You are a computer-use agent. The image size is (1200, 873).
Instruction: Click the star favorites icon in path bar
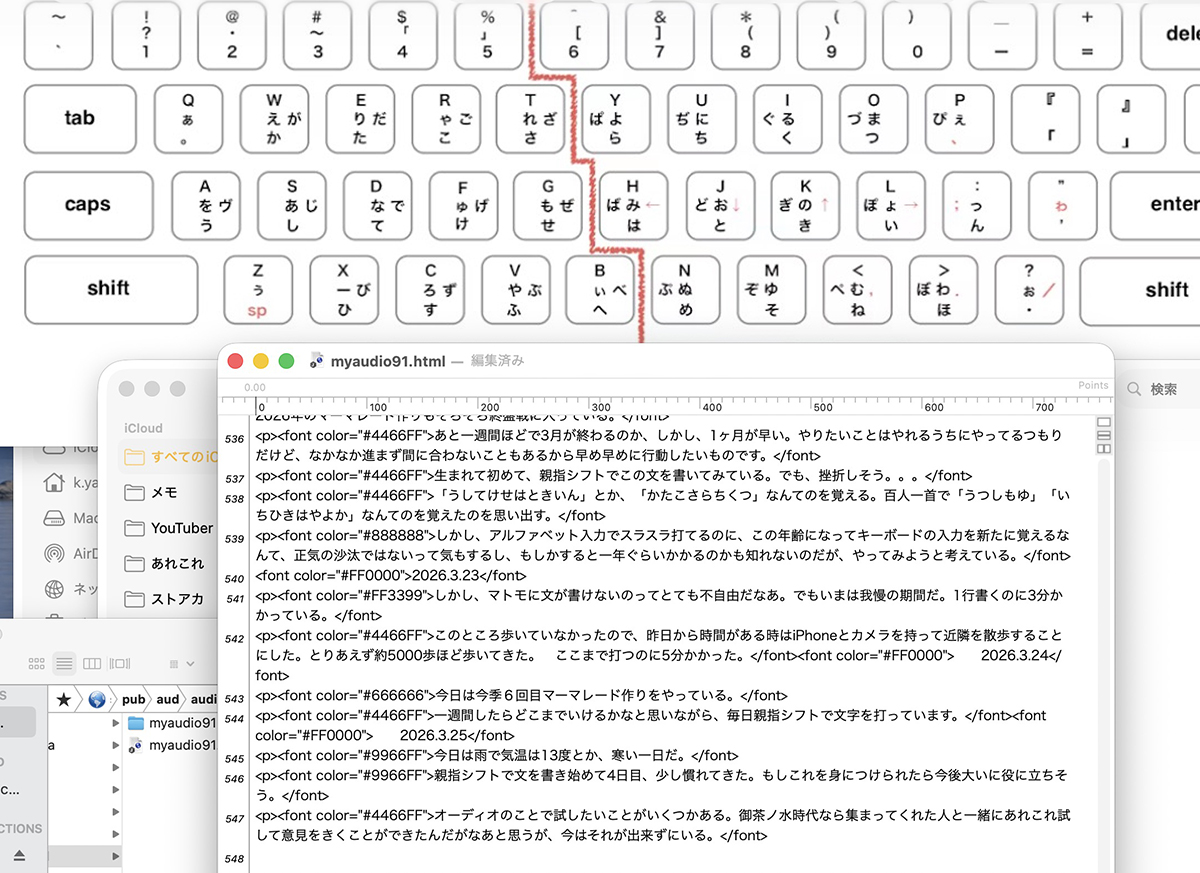[64, 699]
